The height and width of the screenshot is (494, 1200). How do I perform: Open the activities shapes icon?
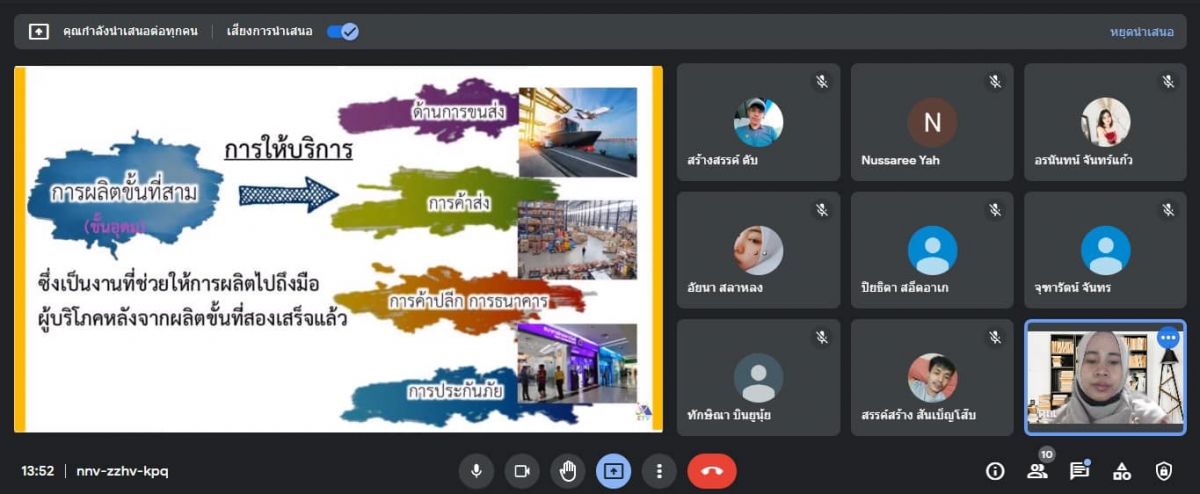1122,470
